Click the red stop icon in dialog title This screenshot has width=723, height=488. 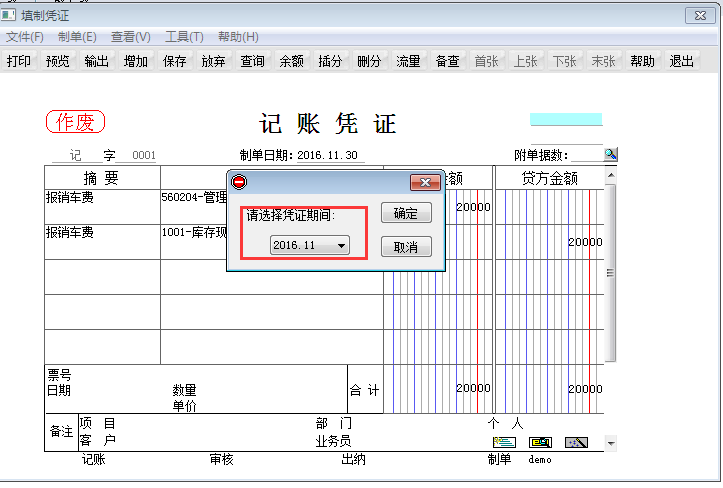239,182
